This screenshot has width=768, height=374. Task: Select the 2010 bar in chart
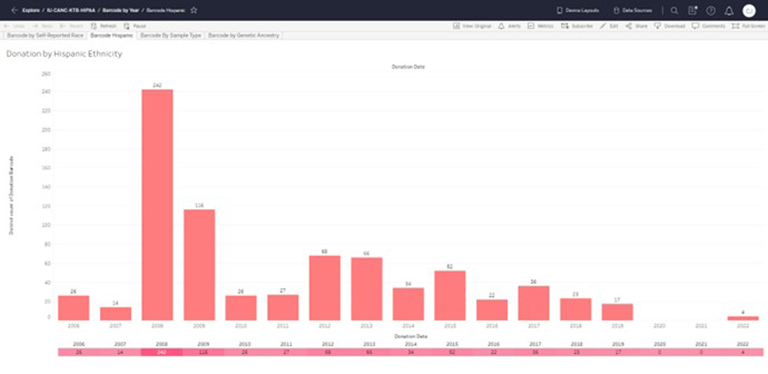pyautogui.click(x=241, y=308)
